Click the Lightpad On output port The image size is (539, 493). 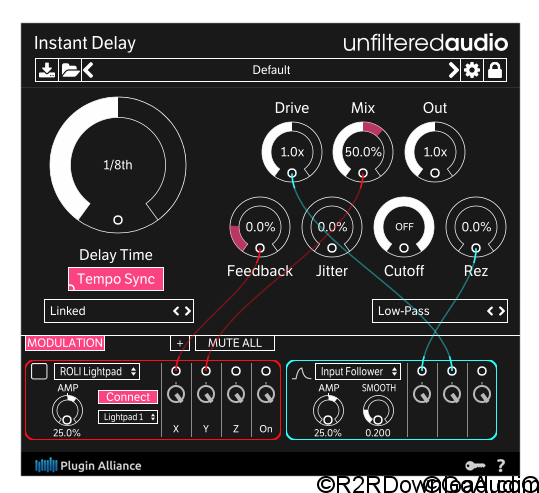(x=266, y=371)
